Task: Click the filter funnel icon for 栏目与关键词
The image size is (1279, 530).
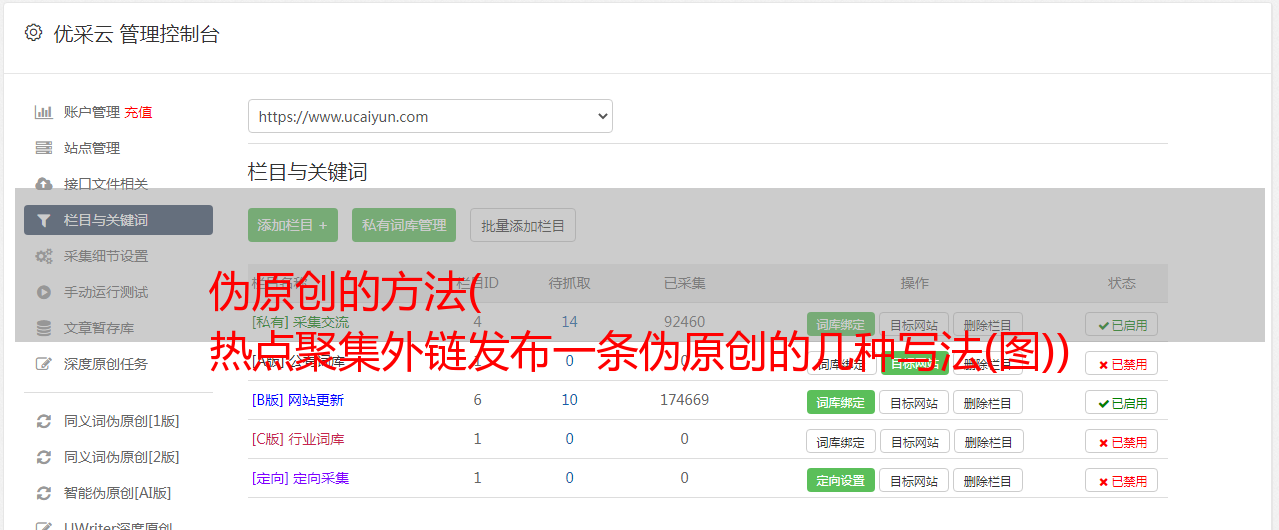Action: click(44, 220)
